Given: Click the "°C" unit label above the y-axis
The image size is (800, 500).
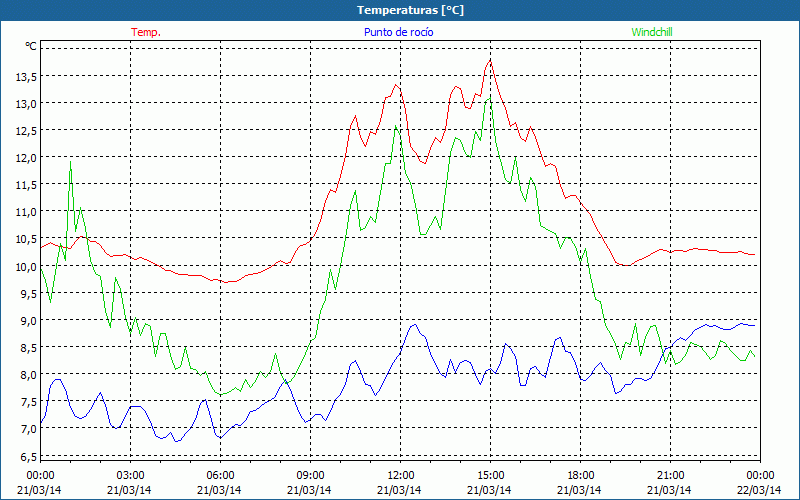Looking at the screenshot, I should (31, 46).
